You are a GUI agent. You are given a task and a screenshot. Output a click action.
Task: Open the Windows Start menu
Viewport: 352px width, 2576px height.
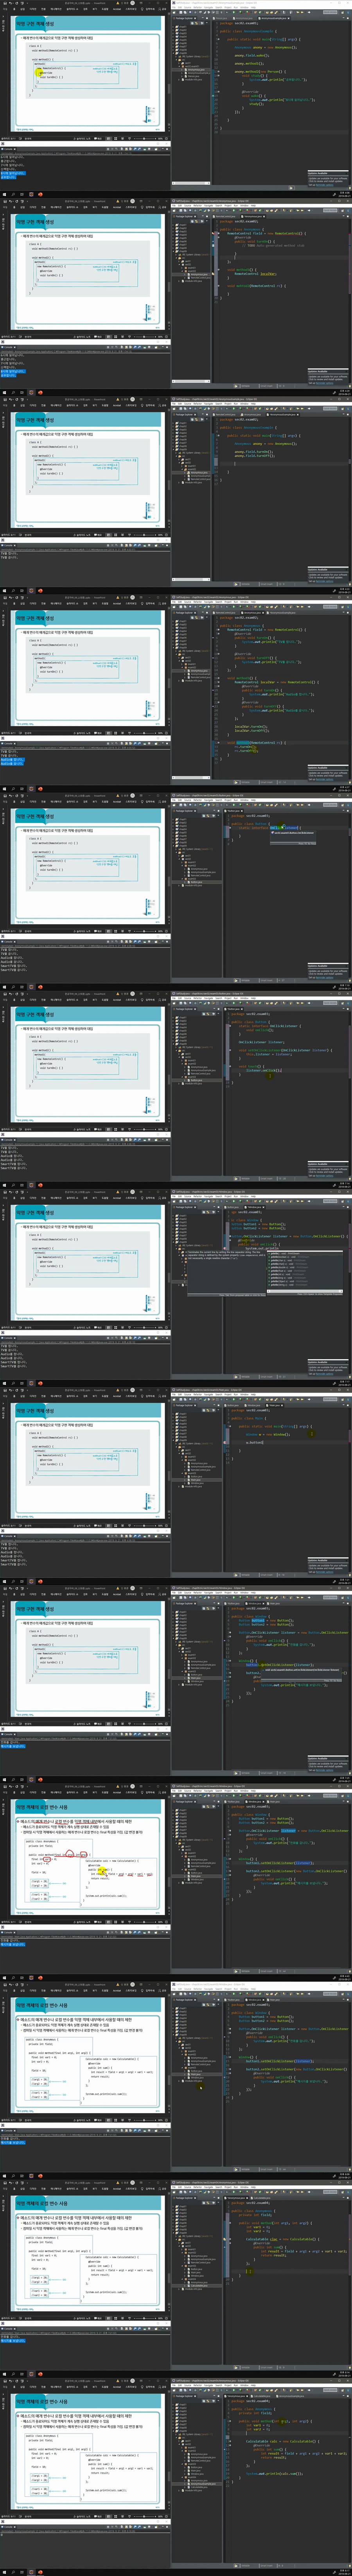point(3,194)
